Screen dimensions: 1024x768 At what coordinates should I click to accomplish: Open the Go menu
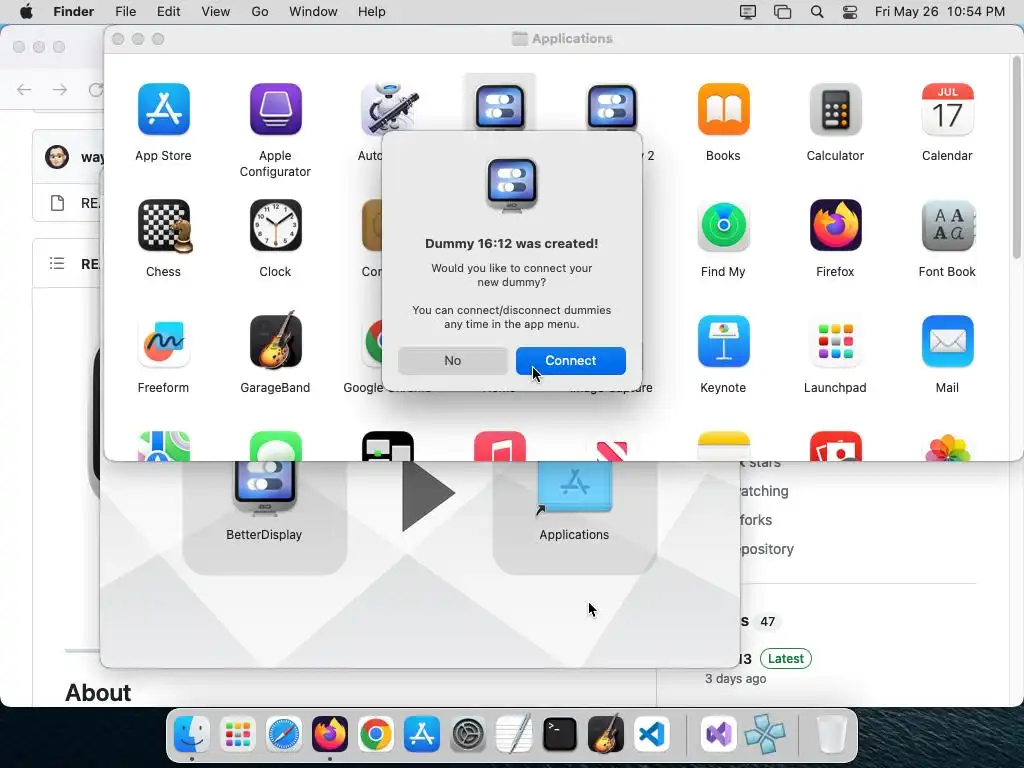(x=260, y=12)
